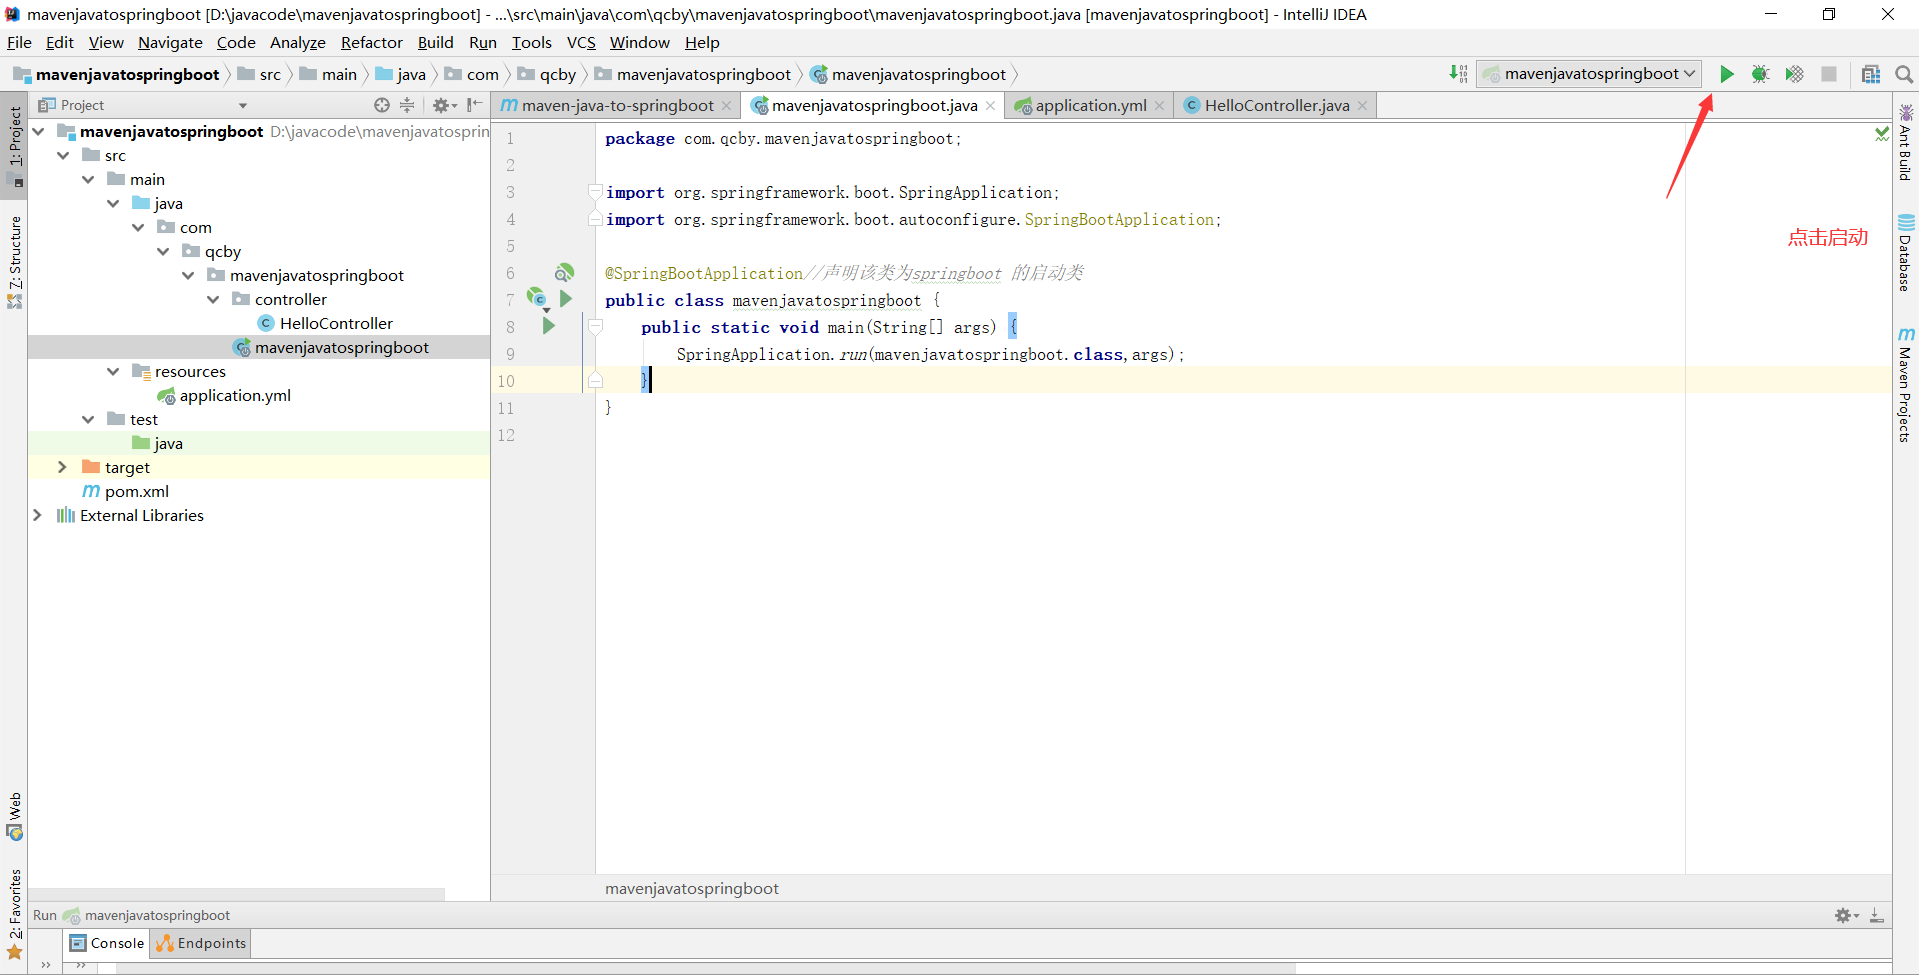The image size is (1919, 975).
Task: Click the Project panel horizontal scrollbar
Action: click(x=236, y=894)
